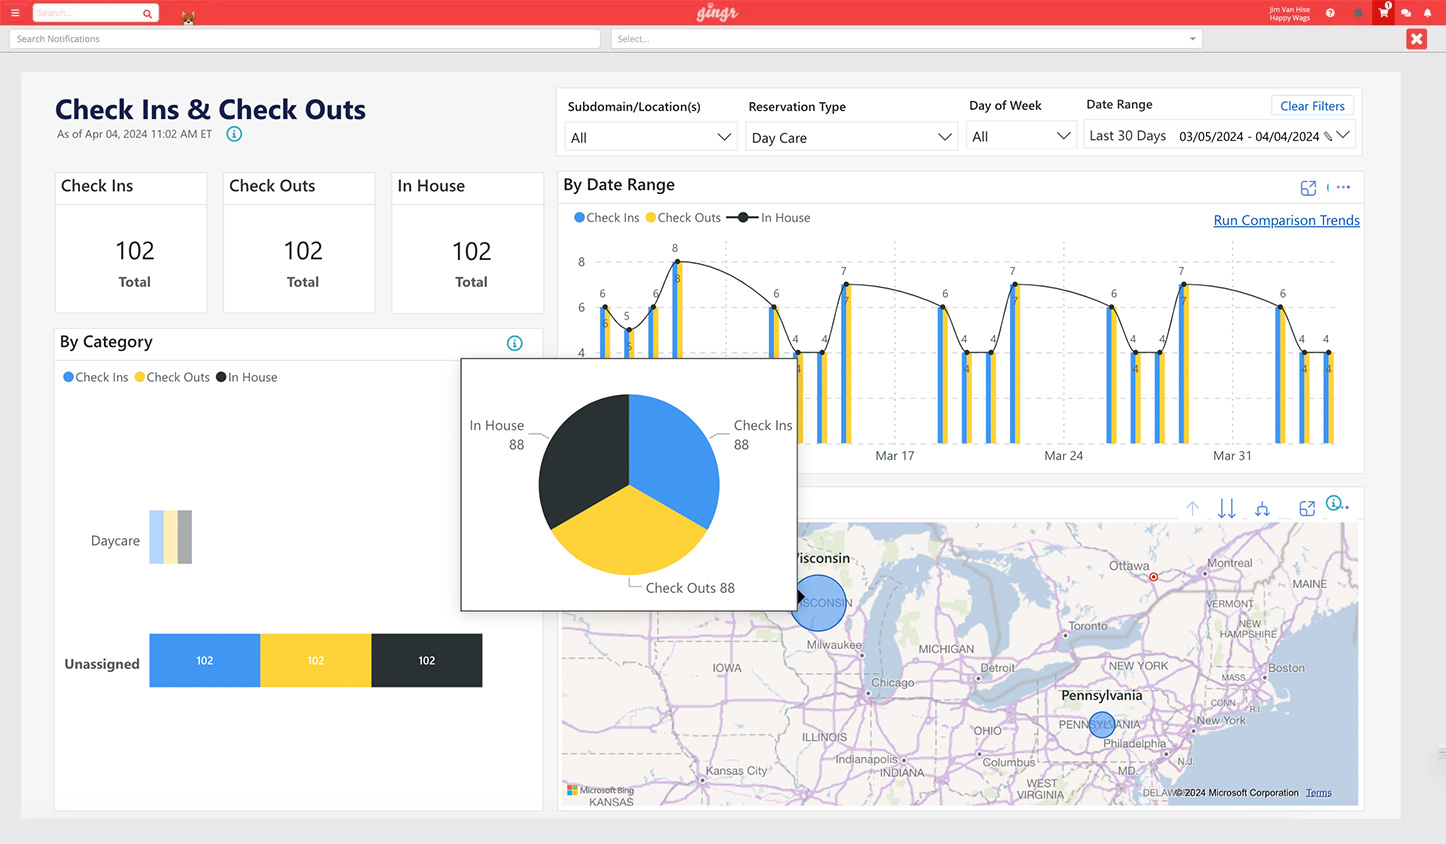Image resolution: width=1446 pixels, height=844 pixels.
Task: Open the Subdomain/Location(s) dropdown
Action: 651,137
